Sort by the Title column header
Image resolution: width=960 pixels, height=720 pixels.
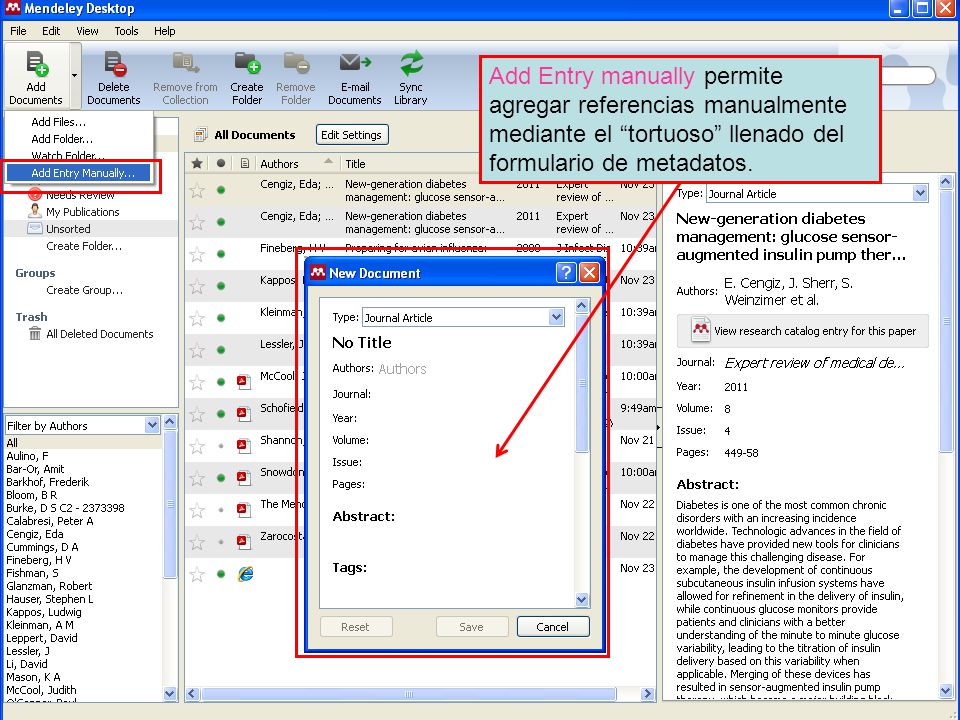355,163
